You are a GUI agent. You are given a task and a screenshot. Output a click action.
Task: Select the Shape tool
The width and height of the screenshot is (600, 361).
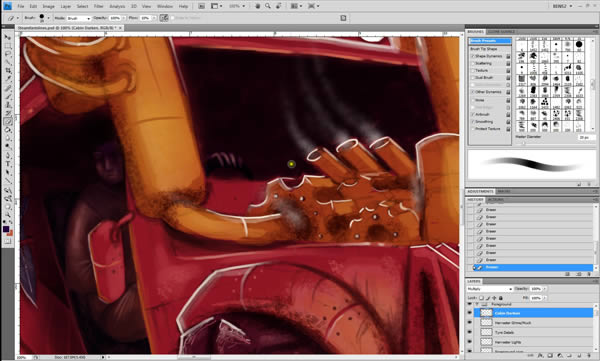tap(8, 181)
